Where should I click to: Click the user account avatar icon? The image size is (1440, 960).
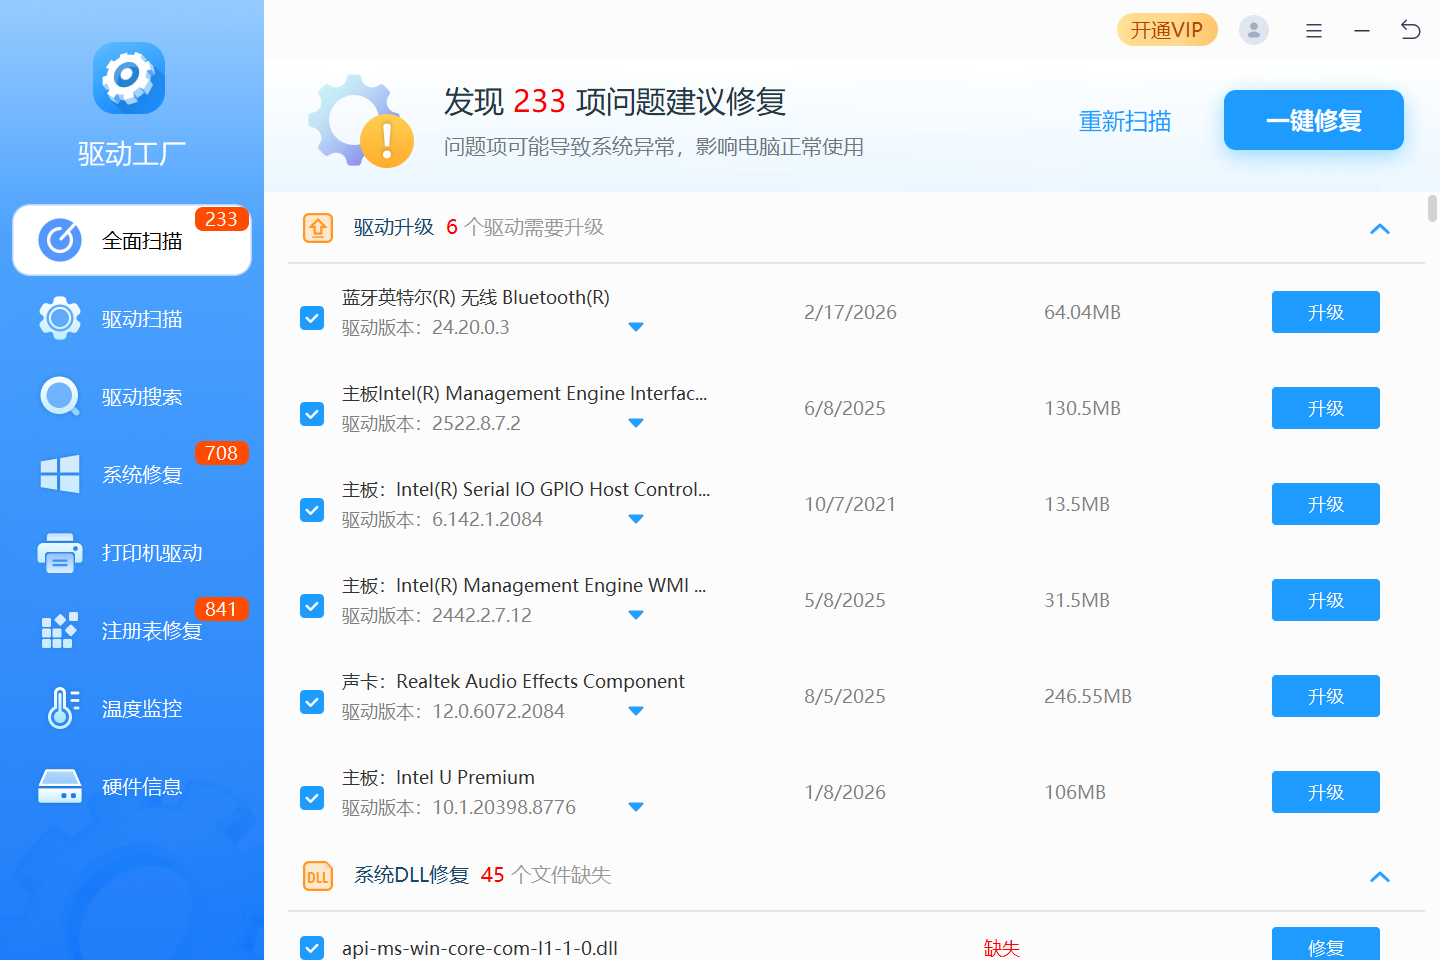[1253, 30]
